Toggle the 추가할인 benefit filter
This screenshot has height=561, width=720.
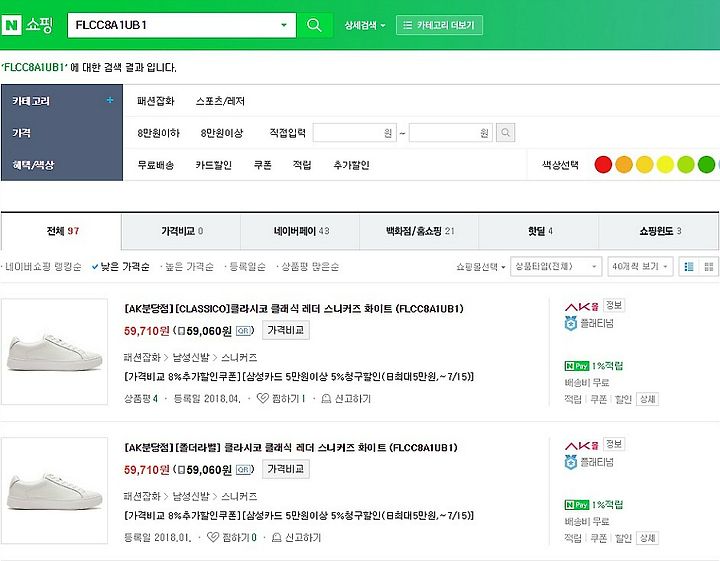pos(351,165)
